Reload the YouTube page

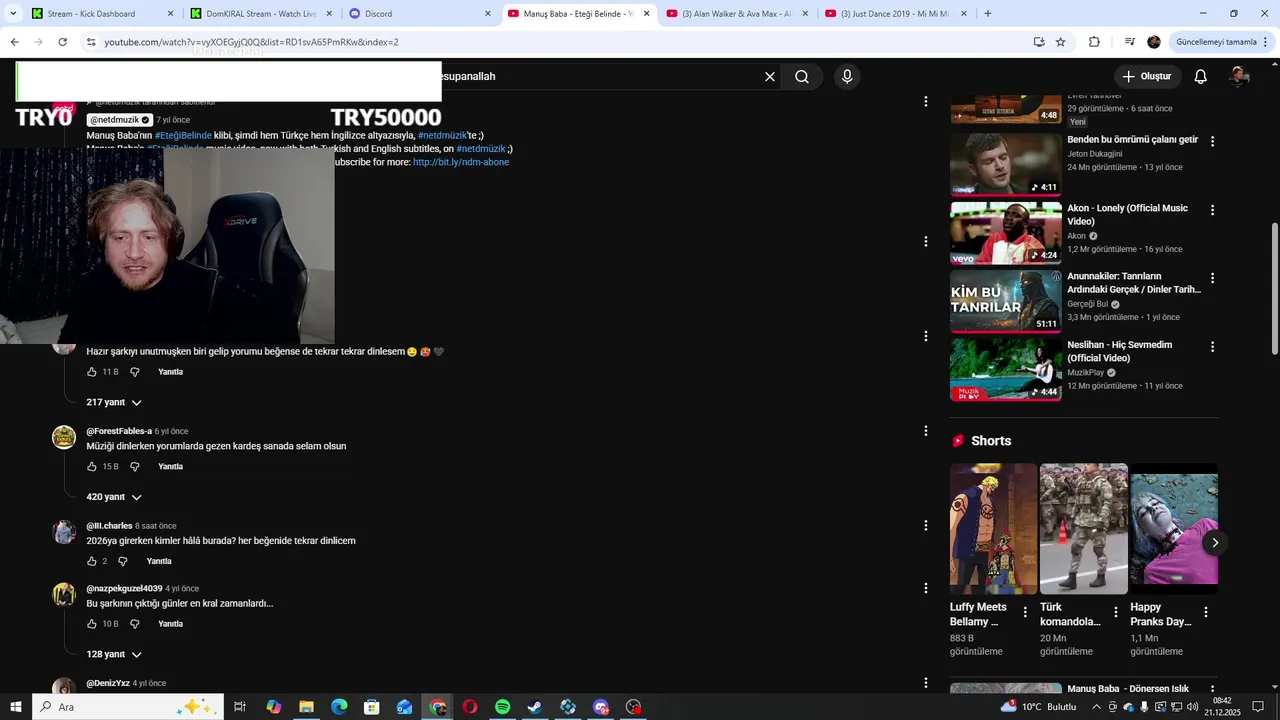click(63, 42)
